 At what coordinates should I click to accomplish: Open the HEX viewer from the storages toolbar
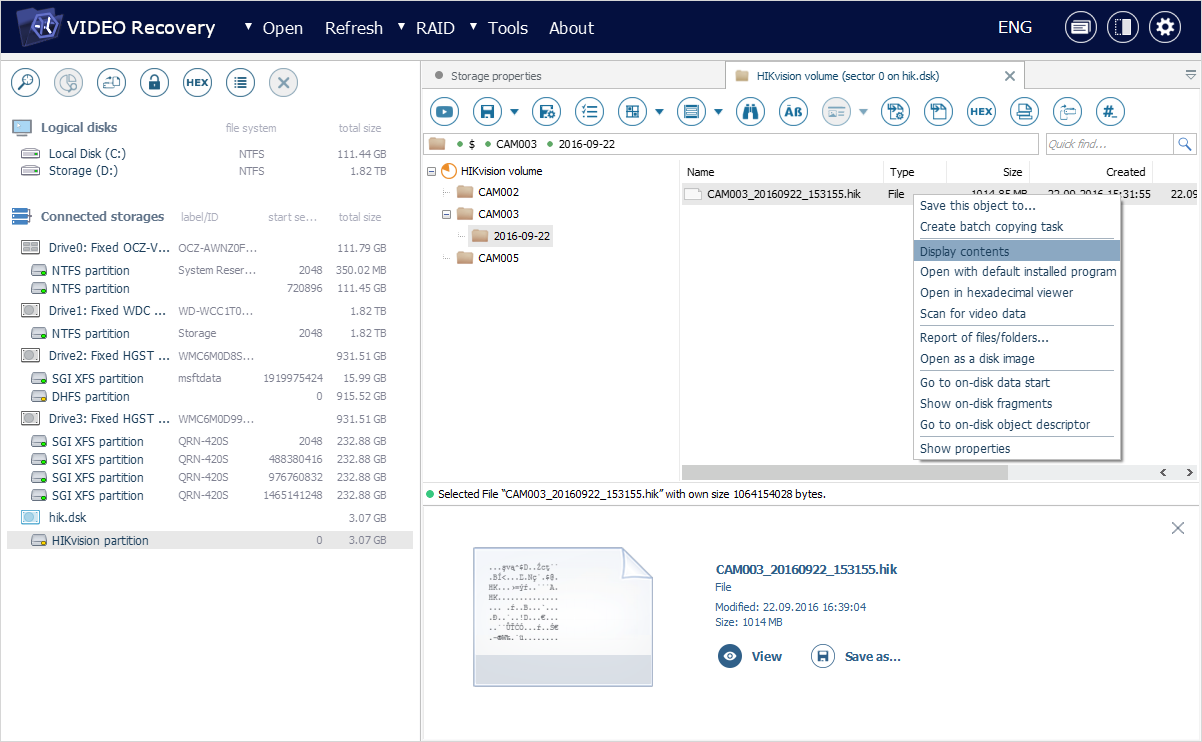[197, 83]
